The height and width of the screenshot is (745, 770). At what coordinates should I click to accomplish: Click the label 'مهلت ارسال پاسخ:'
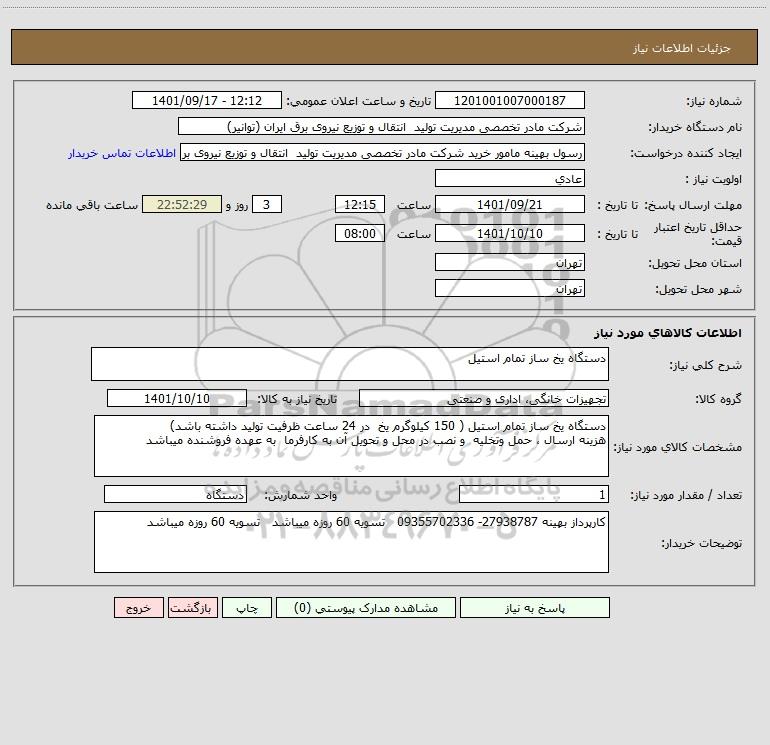click(693, 205)
